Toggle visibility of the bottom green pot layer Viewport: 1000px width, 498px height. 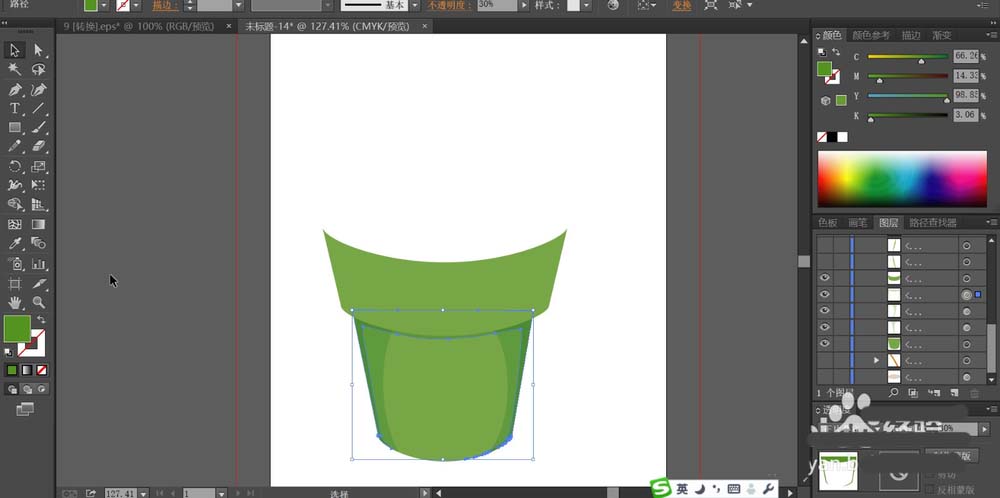coord(825,343)
